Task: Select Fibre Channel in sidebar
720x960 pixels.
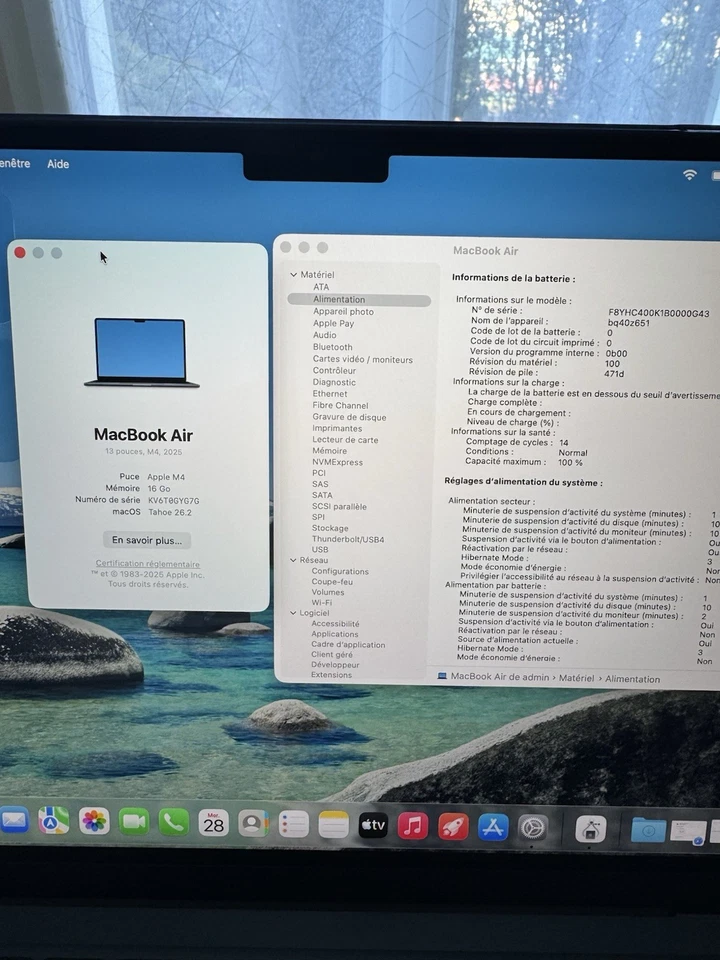Action: [x=340, y=405]
